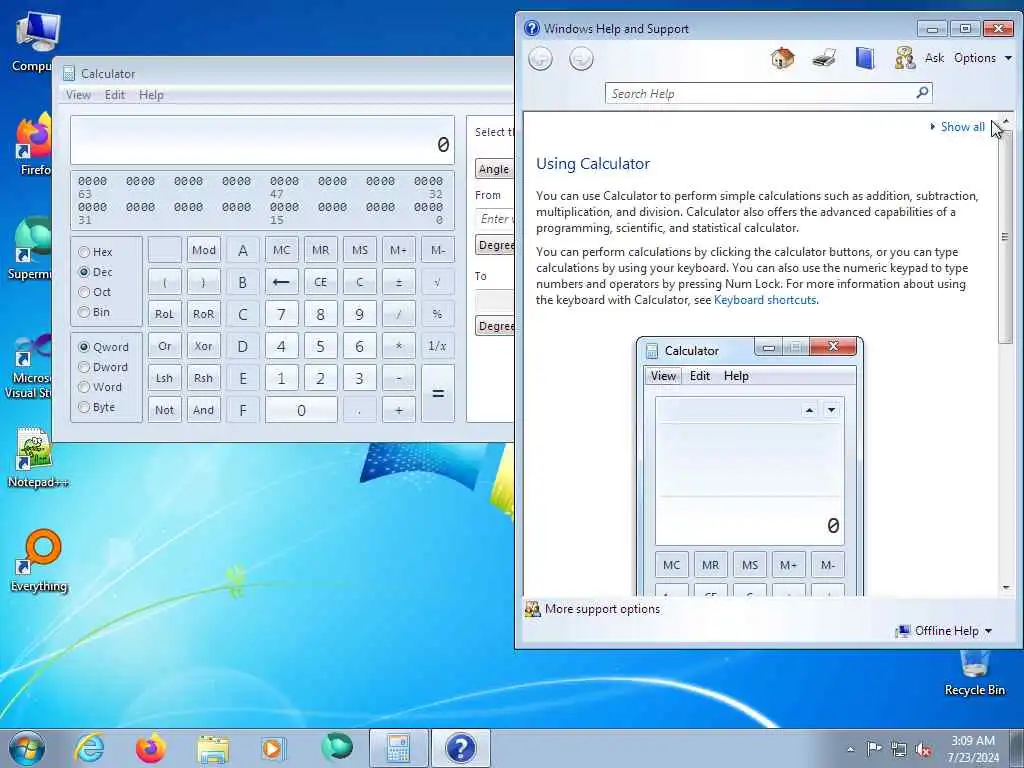Image resolution: width=1024 pixels, height=768 pixels.
Task: Click the Show desktop button on taskbar
Action: click(x=1019, y=748)
